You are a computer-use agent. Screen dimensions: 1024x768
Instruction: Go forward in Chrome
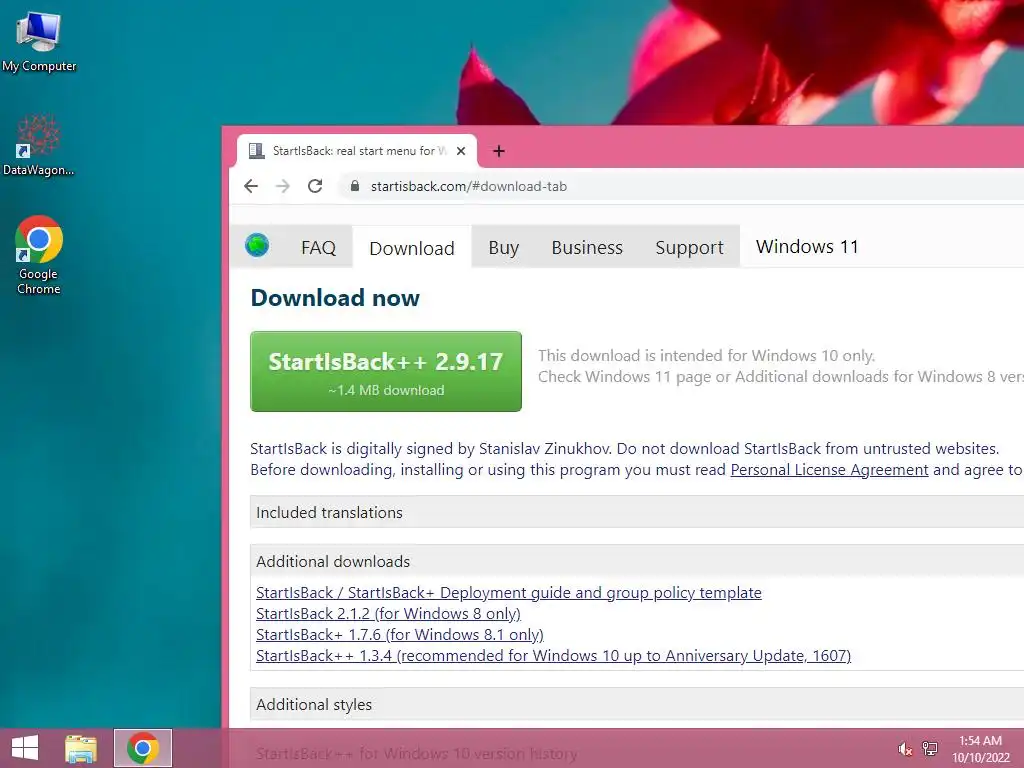pyautogui.click(x=283, y=186)
